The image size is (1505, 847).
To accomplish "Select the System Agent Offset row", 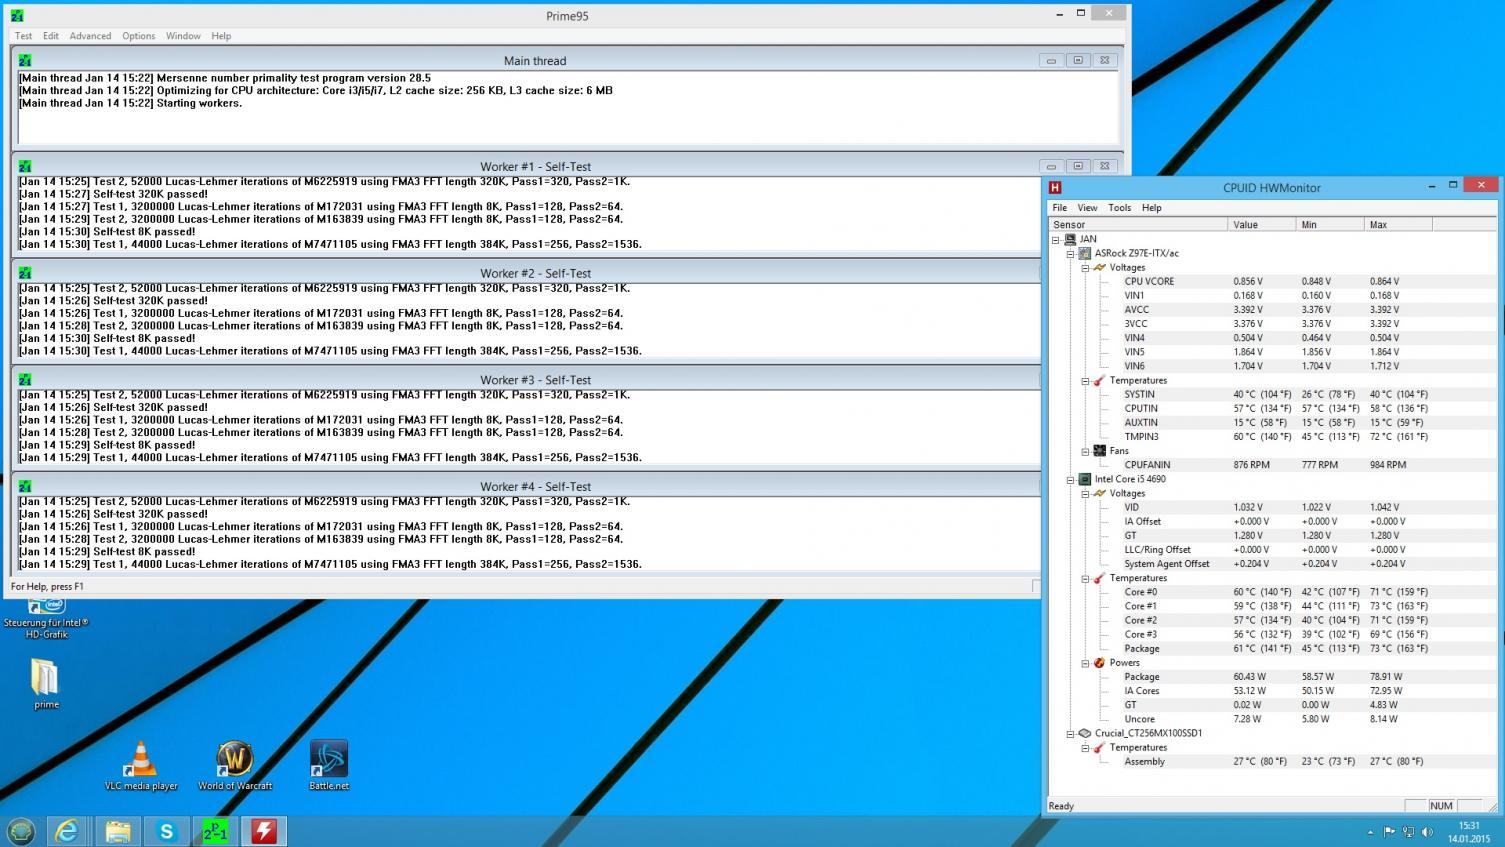I will [1272, 564].
